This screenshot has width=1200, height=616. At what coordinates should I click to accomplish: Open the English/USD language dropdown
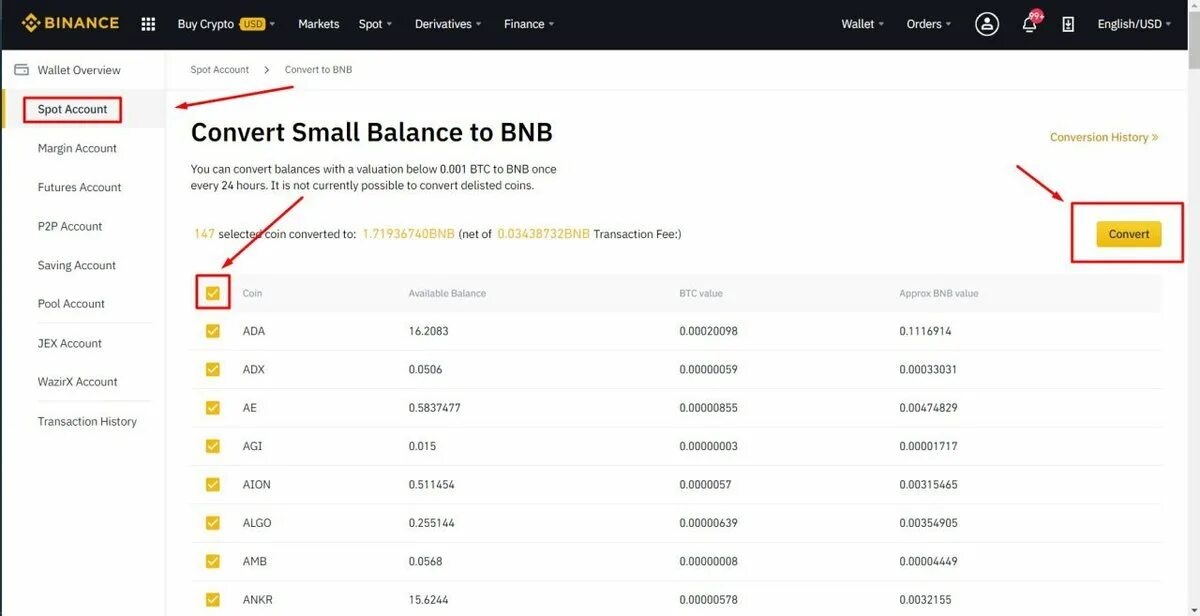point(1134,24)
